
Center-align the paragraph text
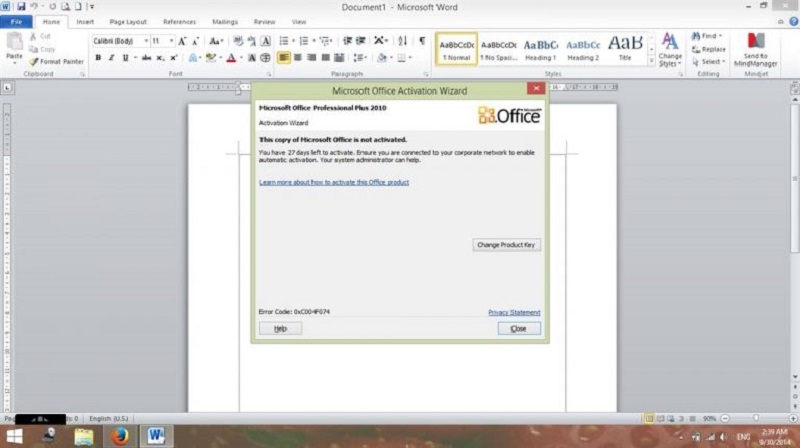pyautogui.click(x=297, y=58)
